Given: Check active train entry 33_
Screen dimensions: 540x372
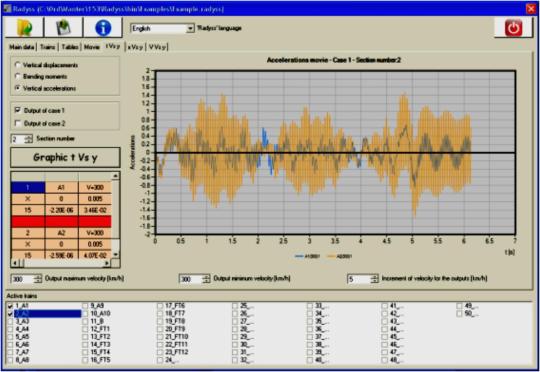Looking at the screenshot, I should [310, 306].
